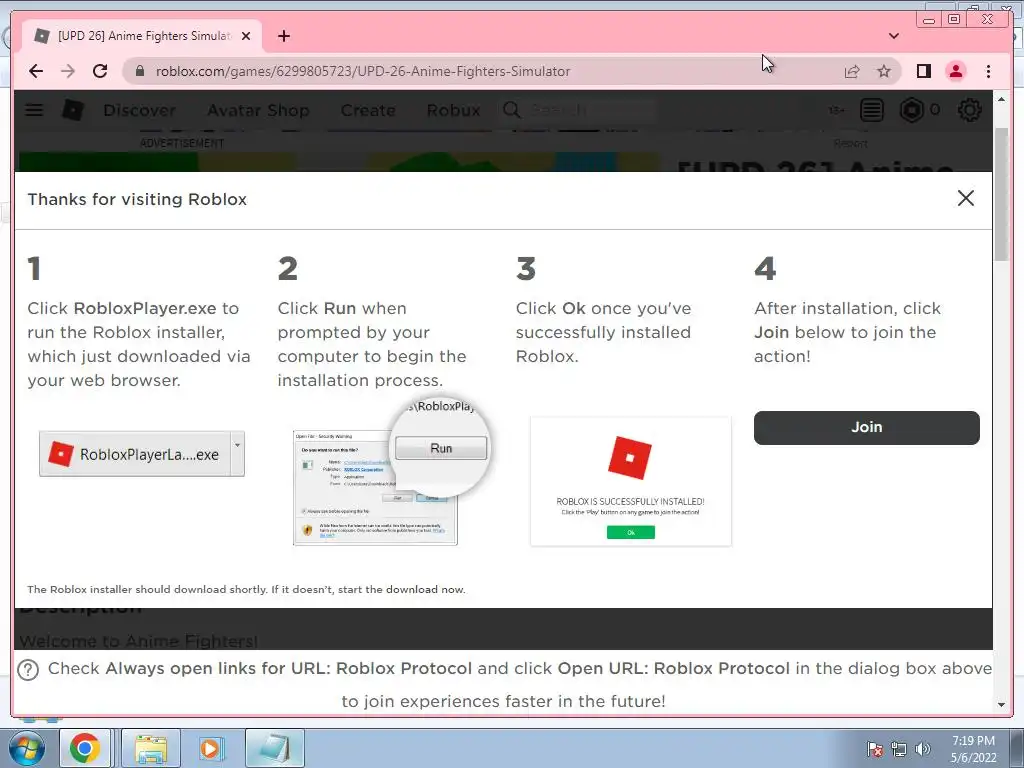
Task: Select the Anime Fighters Simulator tab
Action: pos(142,36)
